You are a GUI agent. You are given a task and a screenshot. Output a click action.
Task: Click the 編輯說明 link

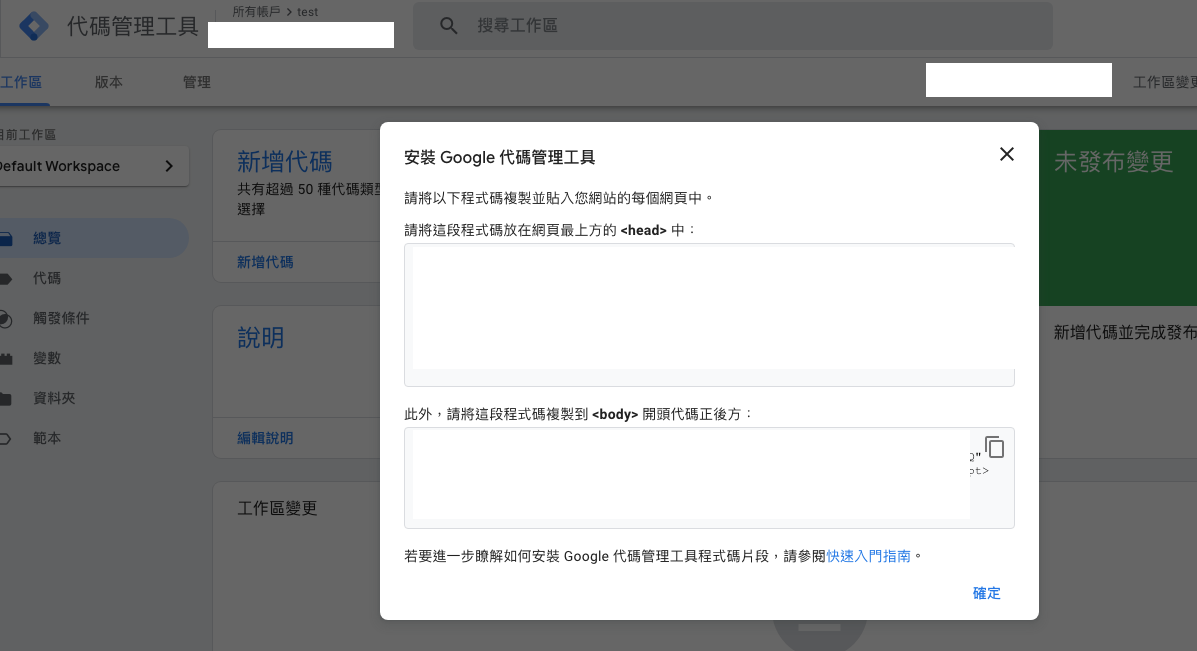(x=265, y=438)
